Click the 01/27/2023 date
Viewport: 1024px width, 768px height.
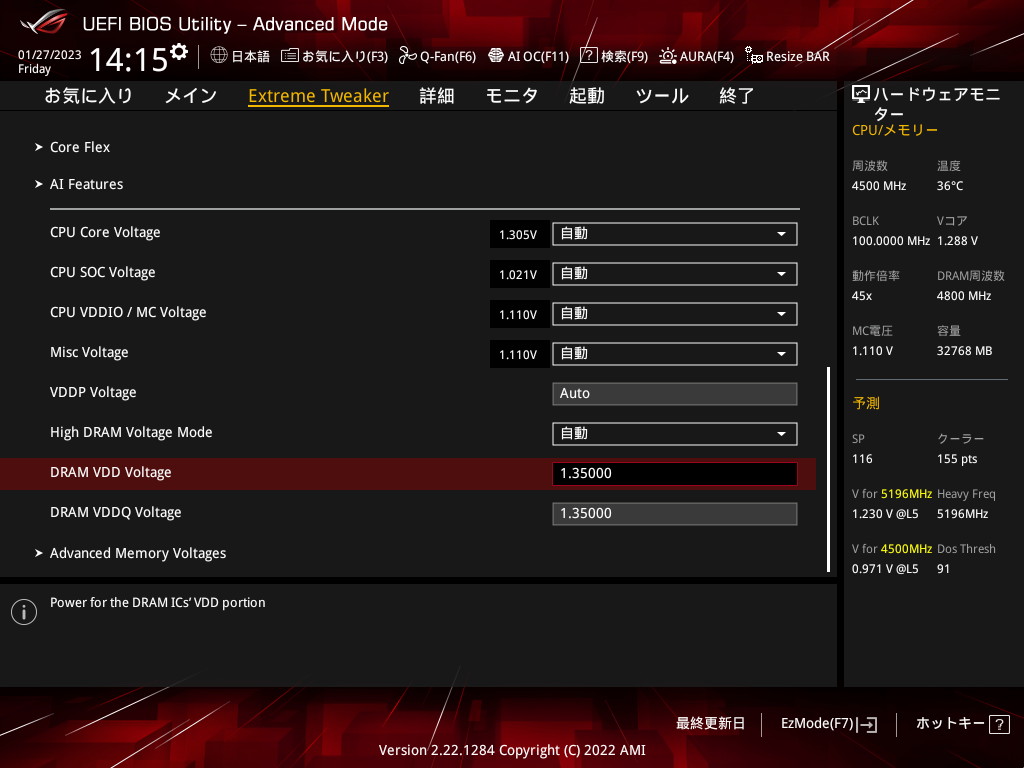click(x=50, y=54)
